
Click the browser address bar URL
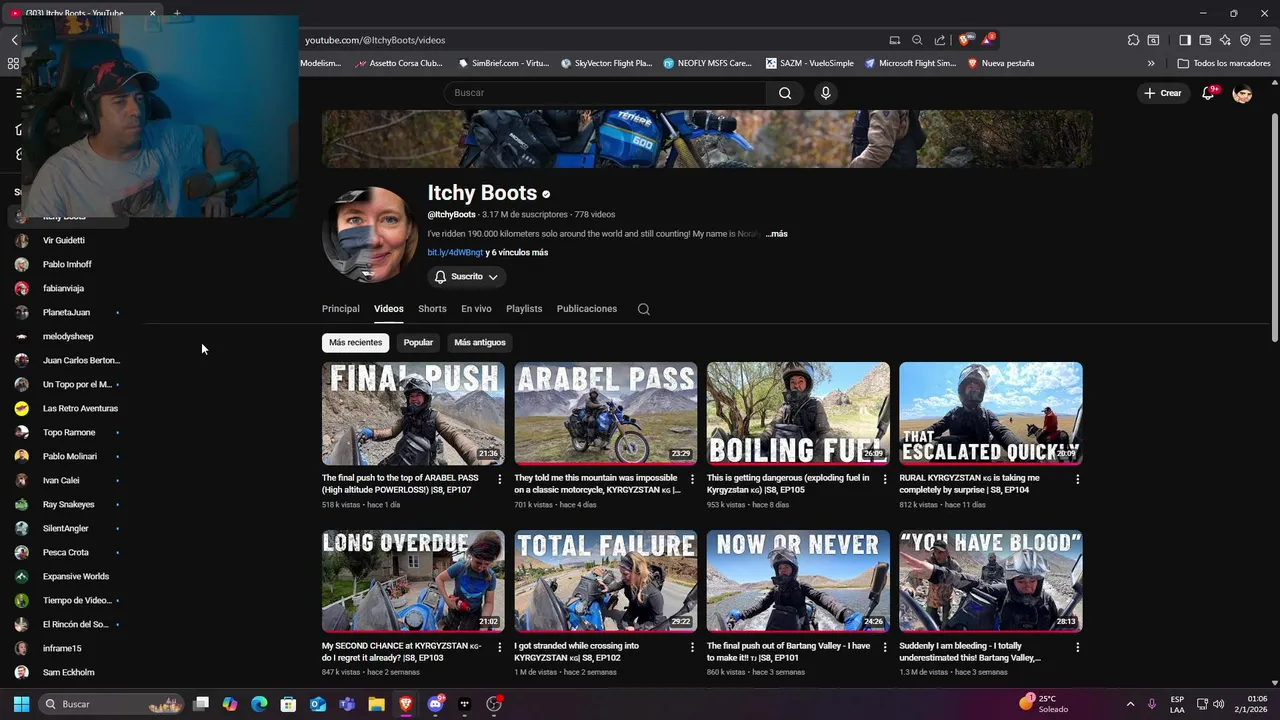pos(375,40)
